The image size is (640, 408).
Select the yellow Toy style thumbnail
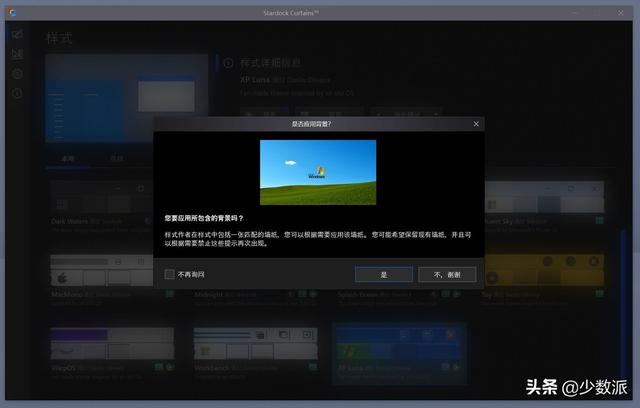coord(544,271)
